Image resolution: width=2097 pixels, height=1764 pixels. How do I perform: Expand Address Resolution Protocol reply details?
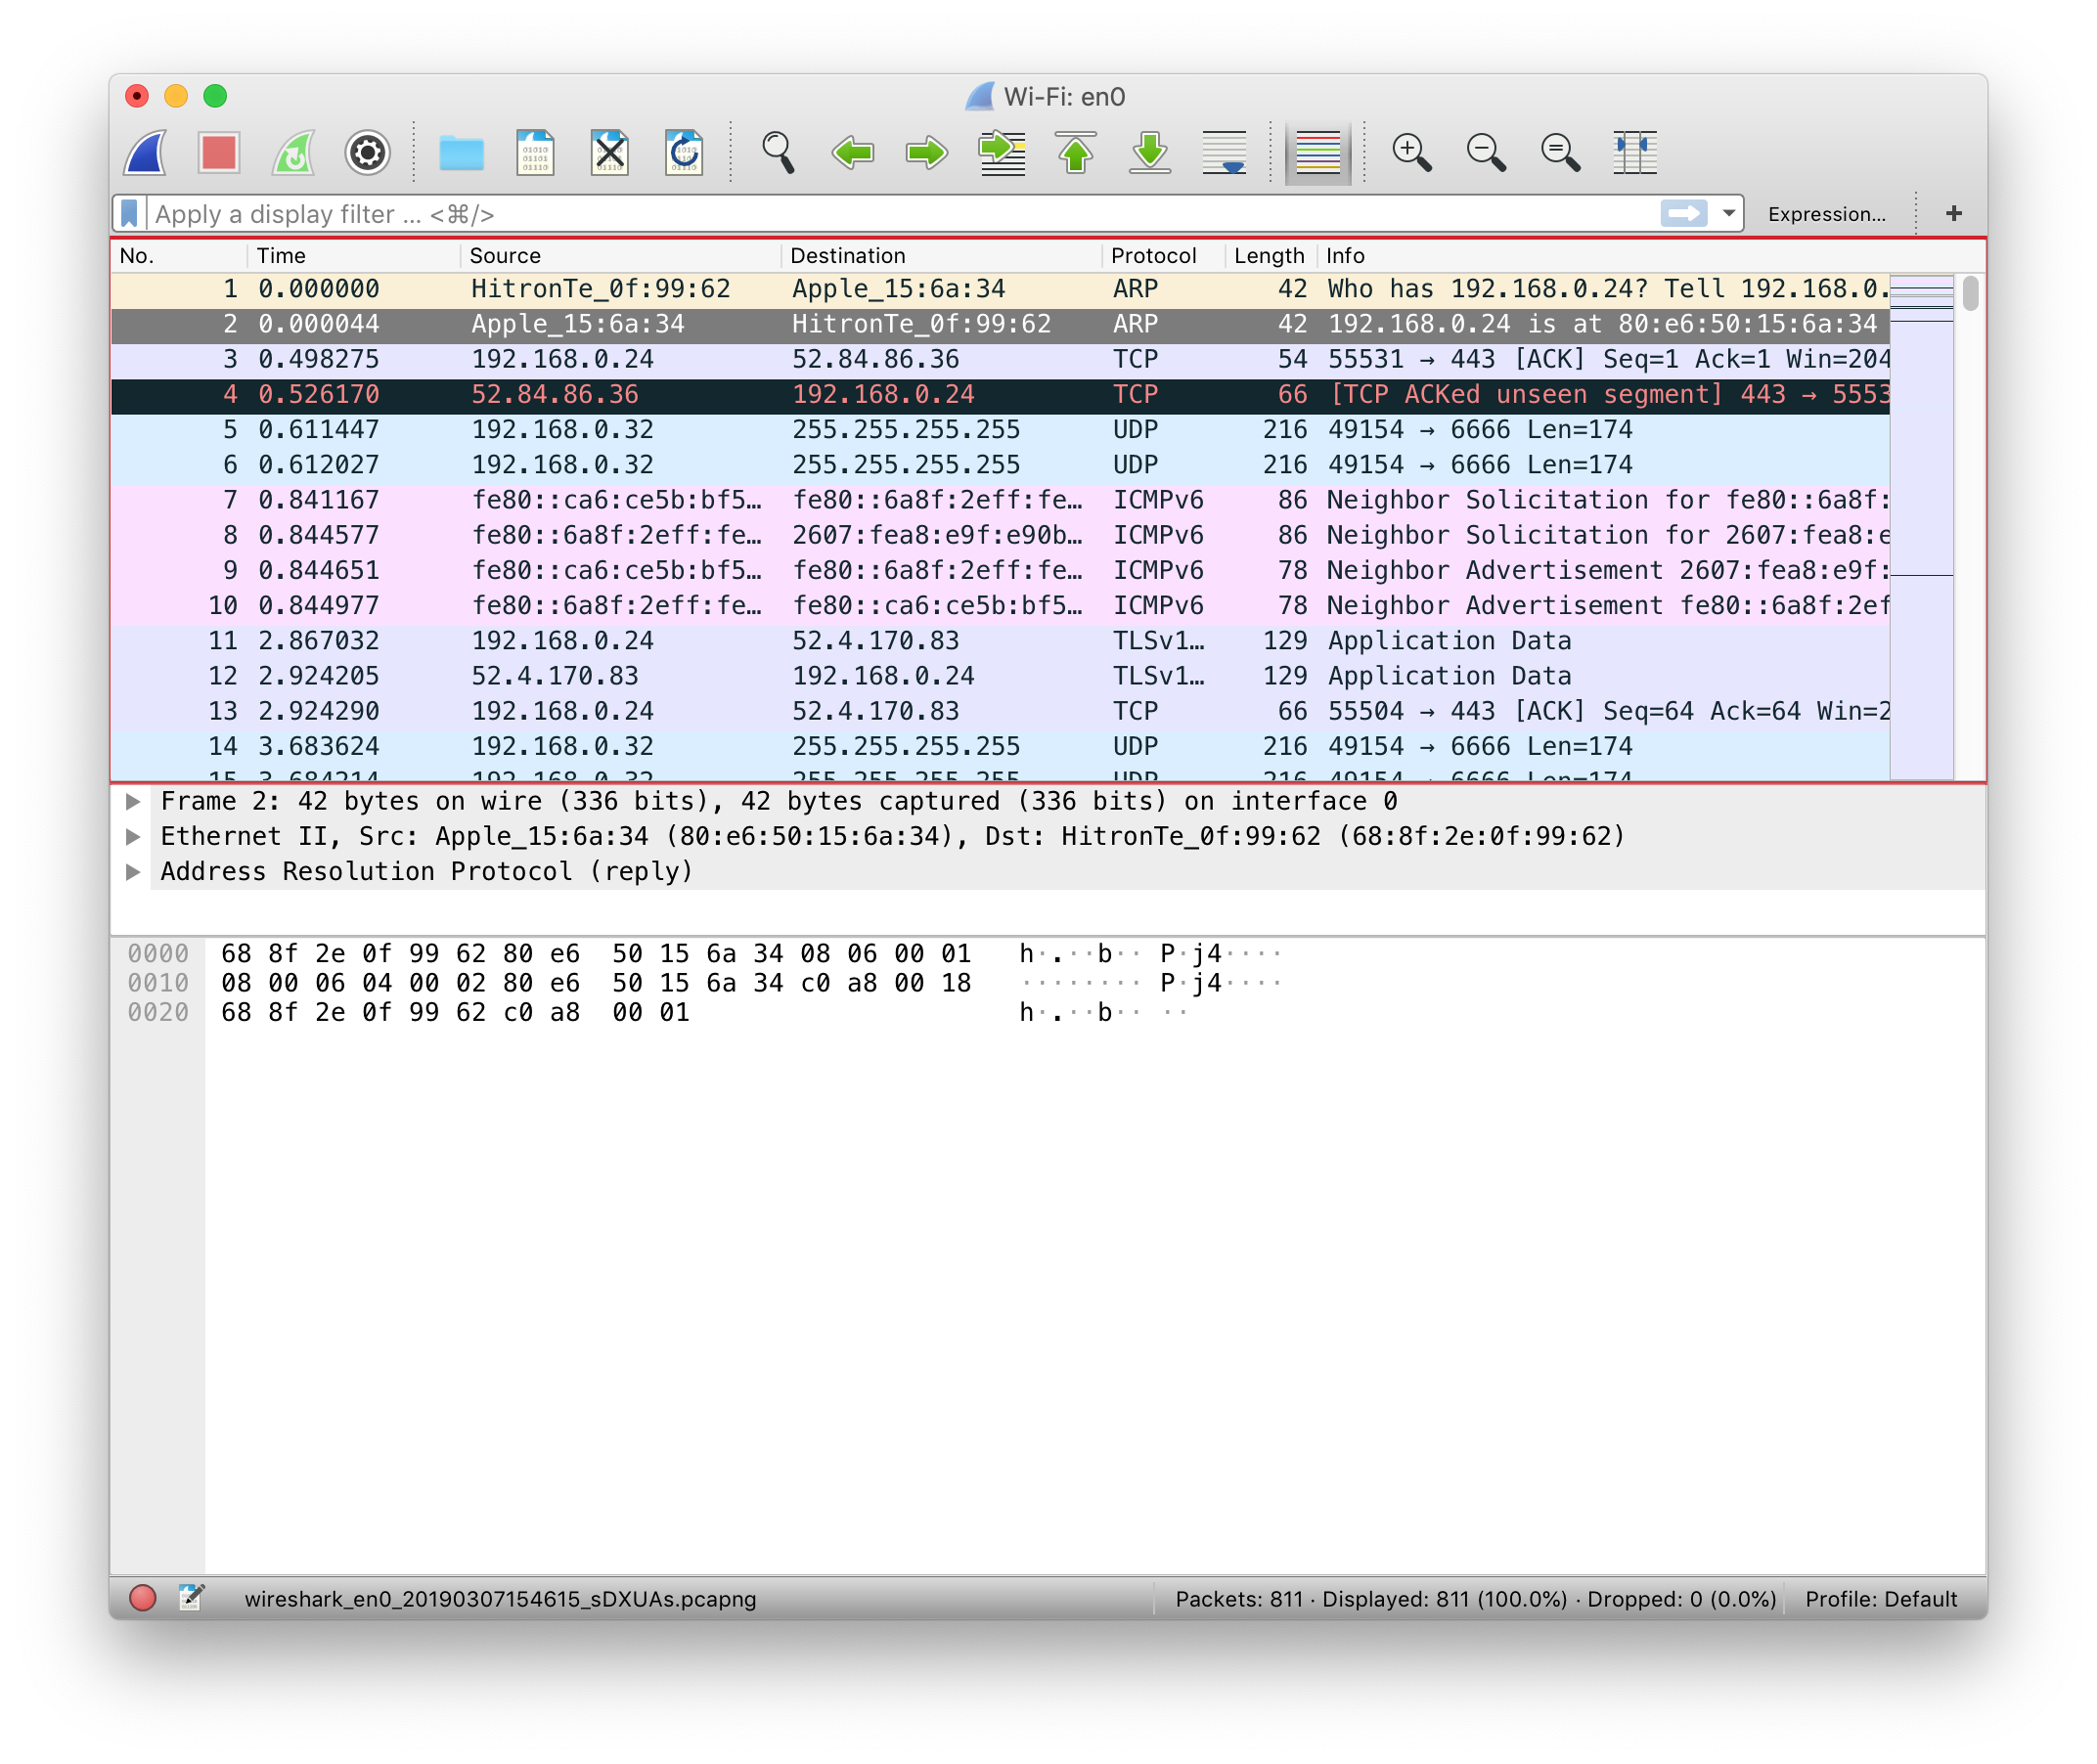pos(134,871)
